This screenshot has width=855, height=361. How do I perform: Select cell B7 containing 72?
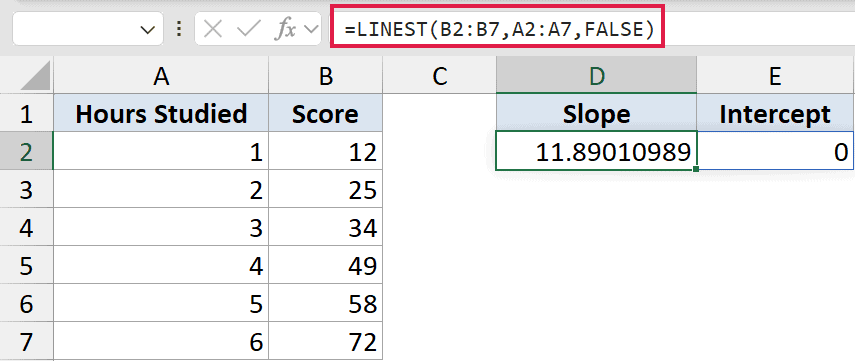pyautogui.click(x=326, y=341)
